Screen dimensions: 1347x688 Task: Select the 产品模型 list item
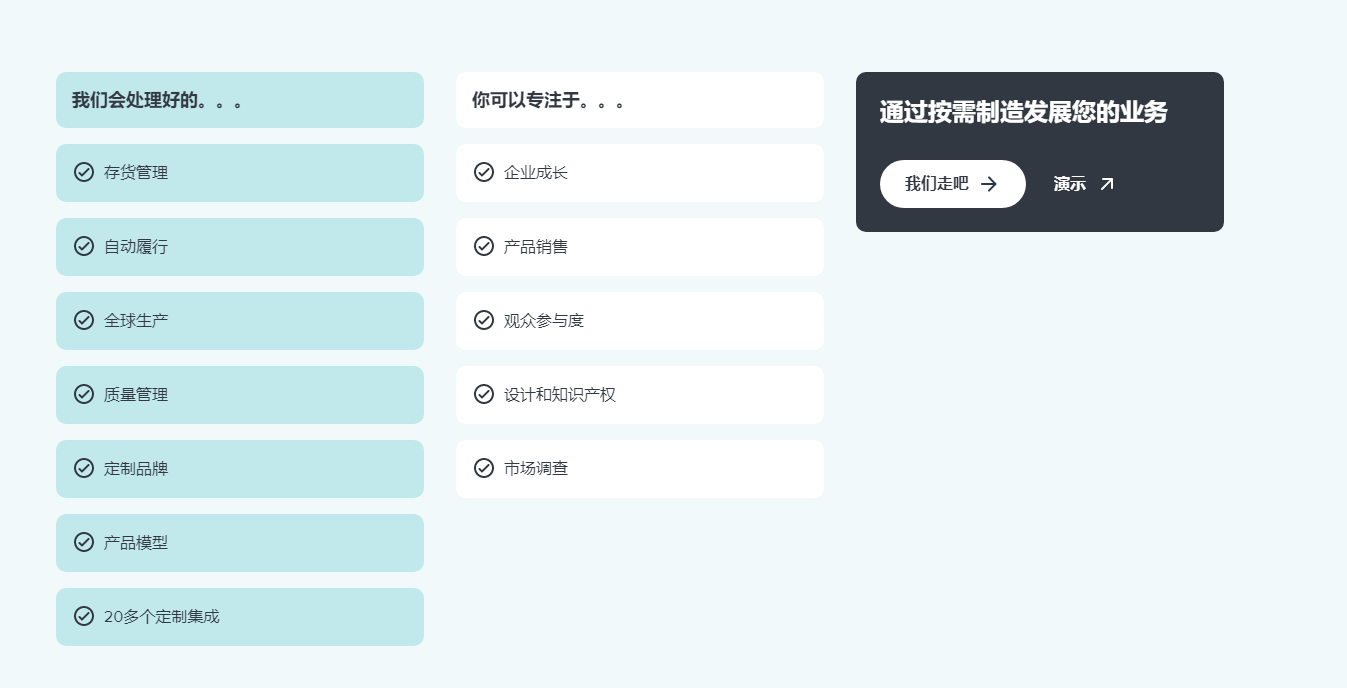coord(240,543)
